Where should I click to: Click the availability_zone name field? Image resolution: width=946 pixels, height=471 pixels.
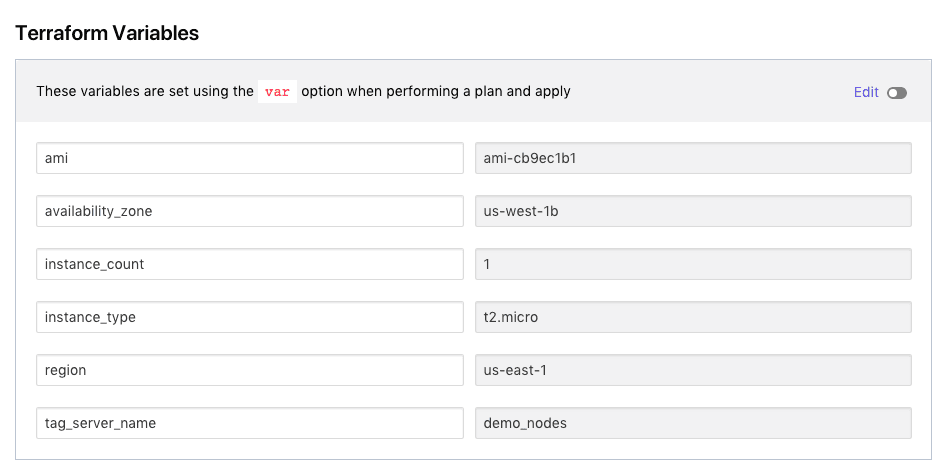click(x=249, y=211)
